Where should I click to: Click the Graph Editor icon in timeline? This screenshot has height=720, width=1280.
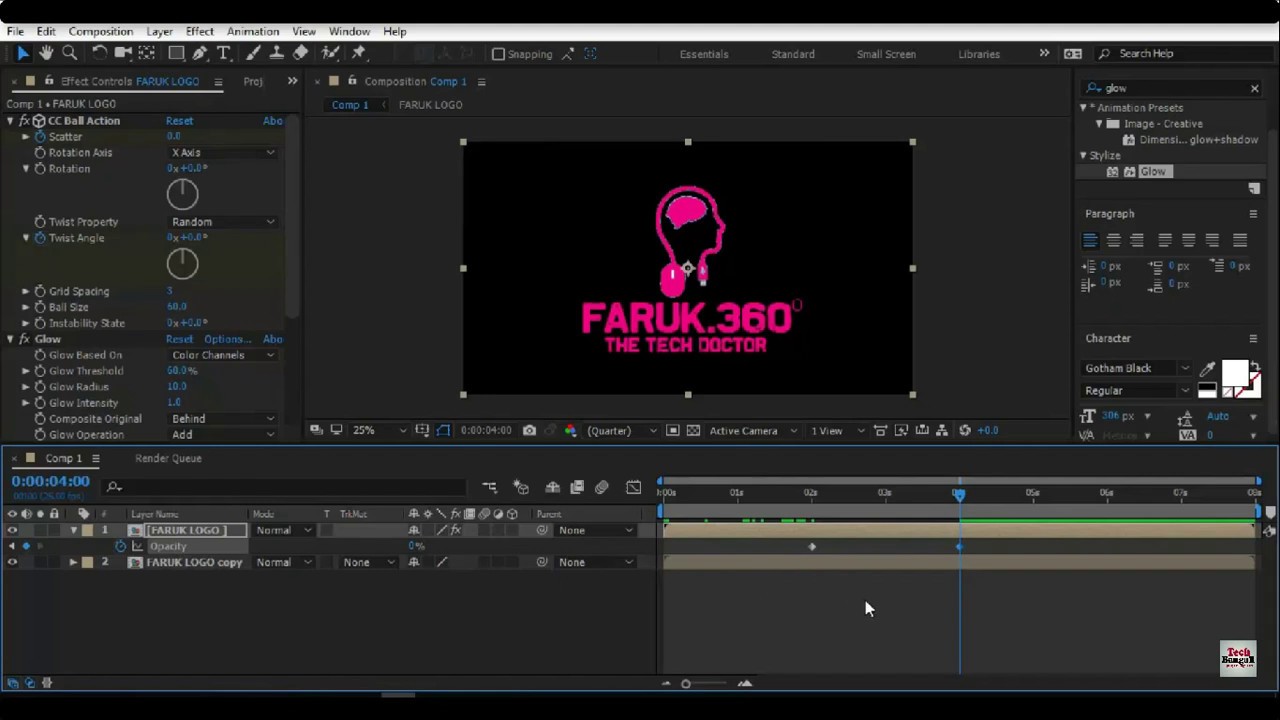(633, 487)
